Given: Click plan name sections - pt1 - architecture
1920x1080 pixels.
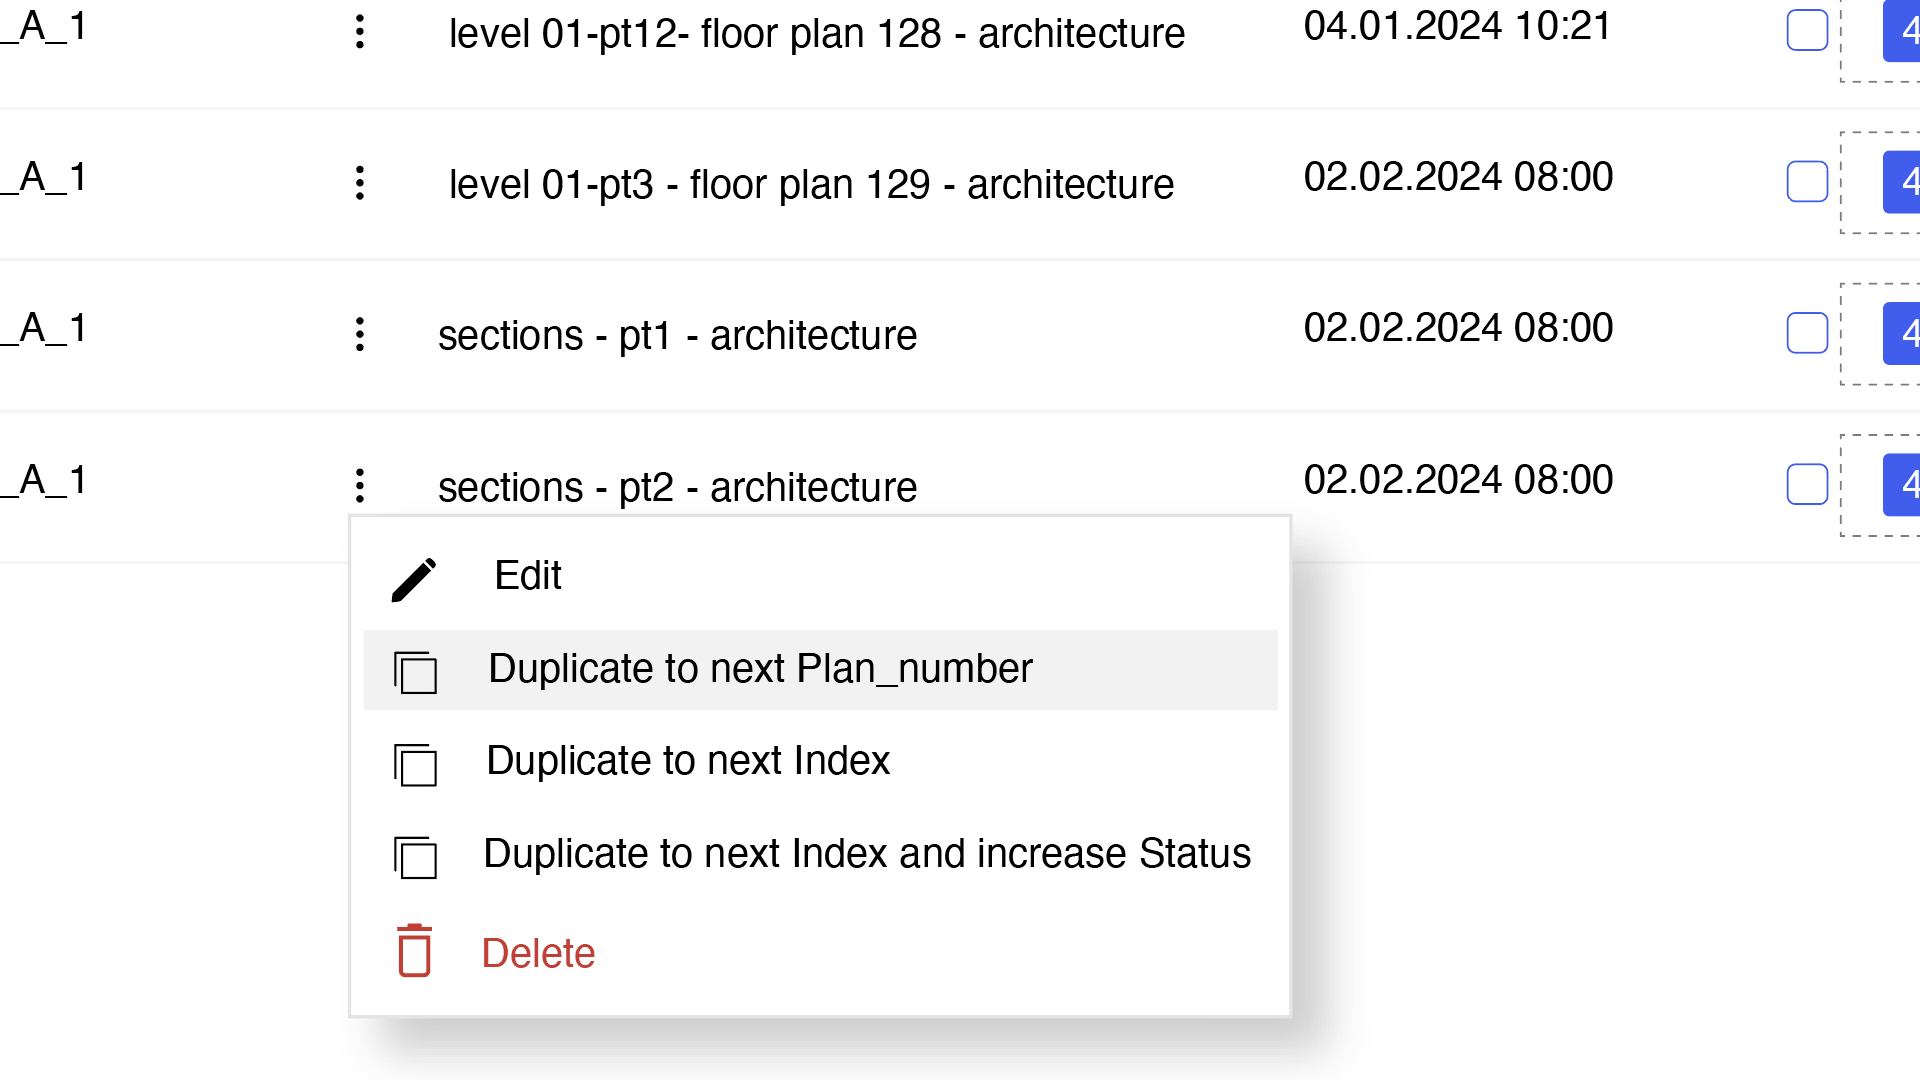Looking at the screenshot, I should [677, 336].
